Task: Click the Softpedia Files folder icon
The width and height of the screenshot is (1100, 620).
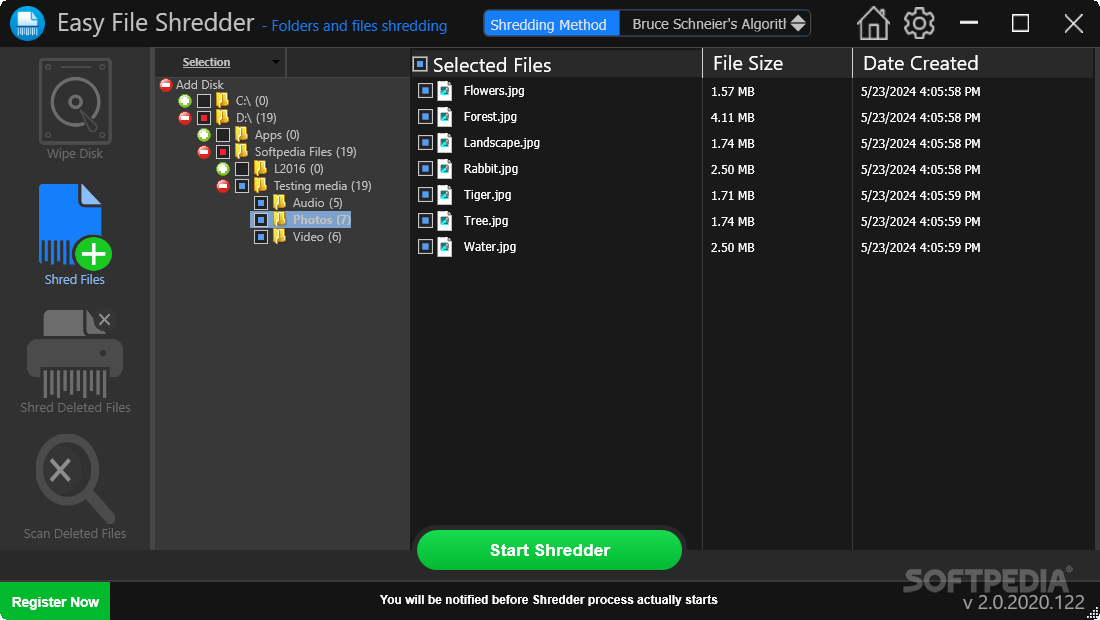Action: pyautogui.click(x=241, y=151)
